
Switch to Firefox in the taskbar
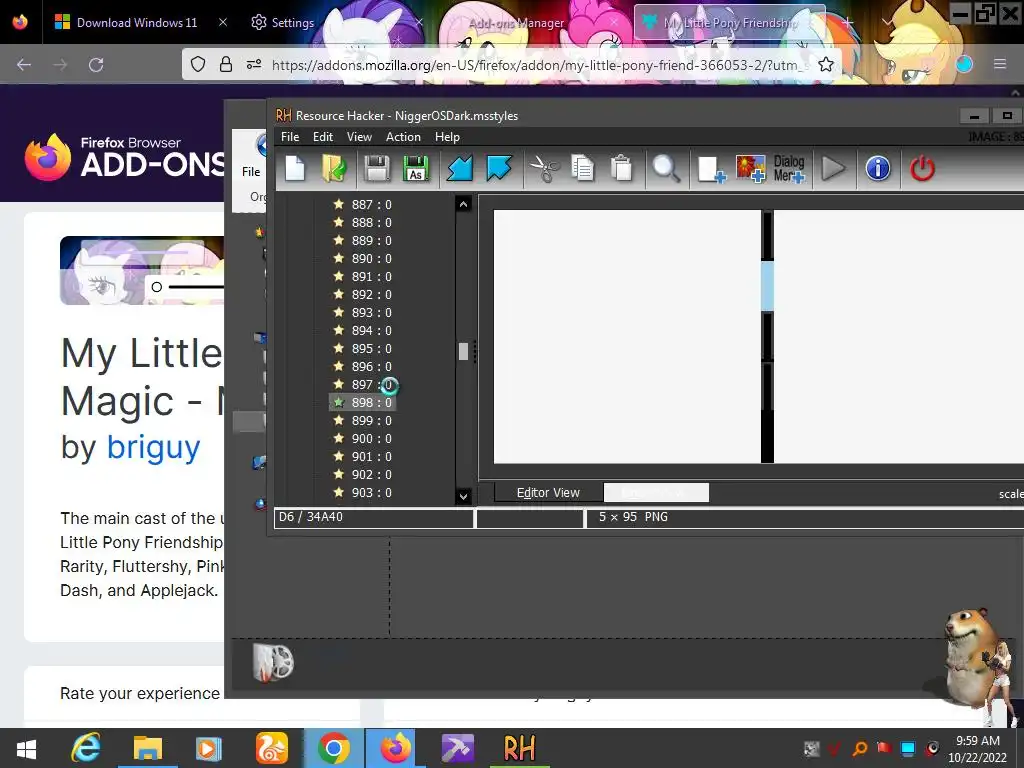pyautogui.click(x=396, y=748)
